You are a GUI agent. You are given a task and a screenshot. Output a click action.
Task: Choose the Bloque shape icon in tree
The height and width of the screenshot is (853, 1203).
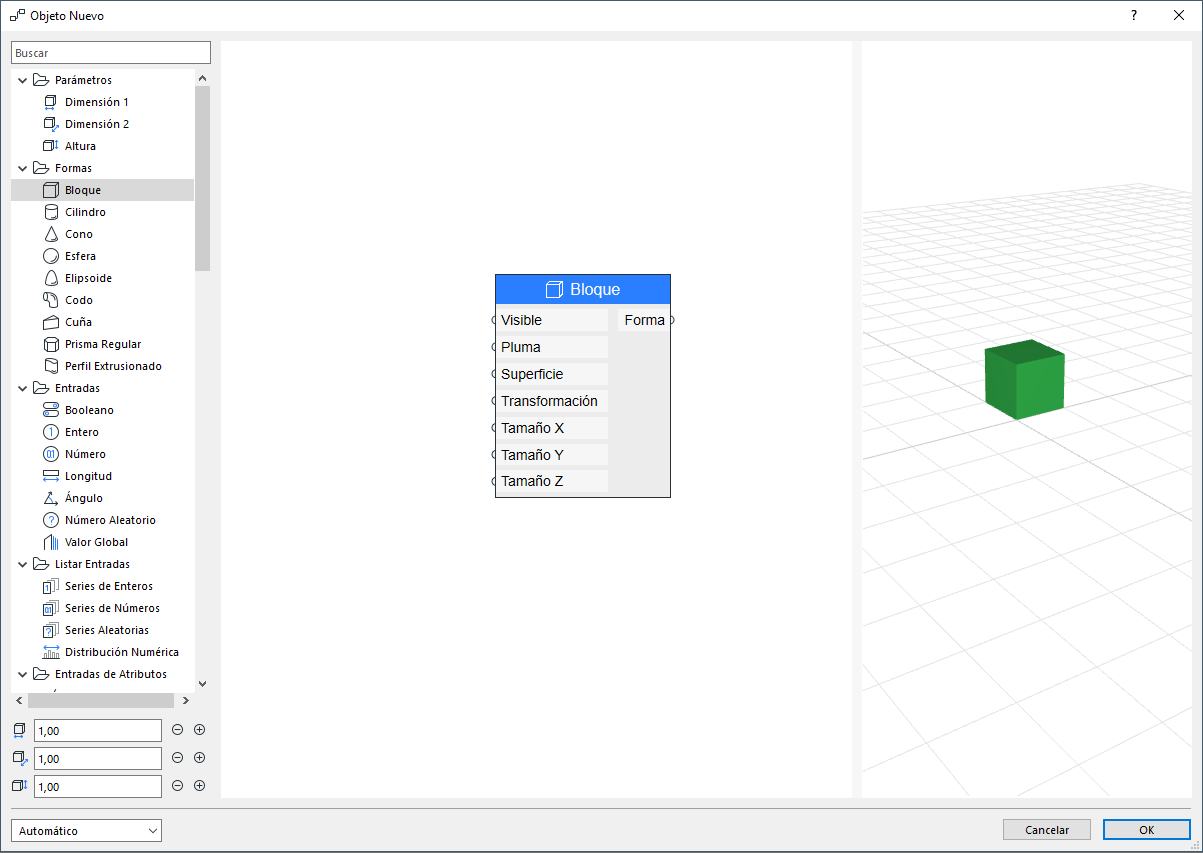tap(51, 190)
